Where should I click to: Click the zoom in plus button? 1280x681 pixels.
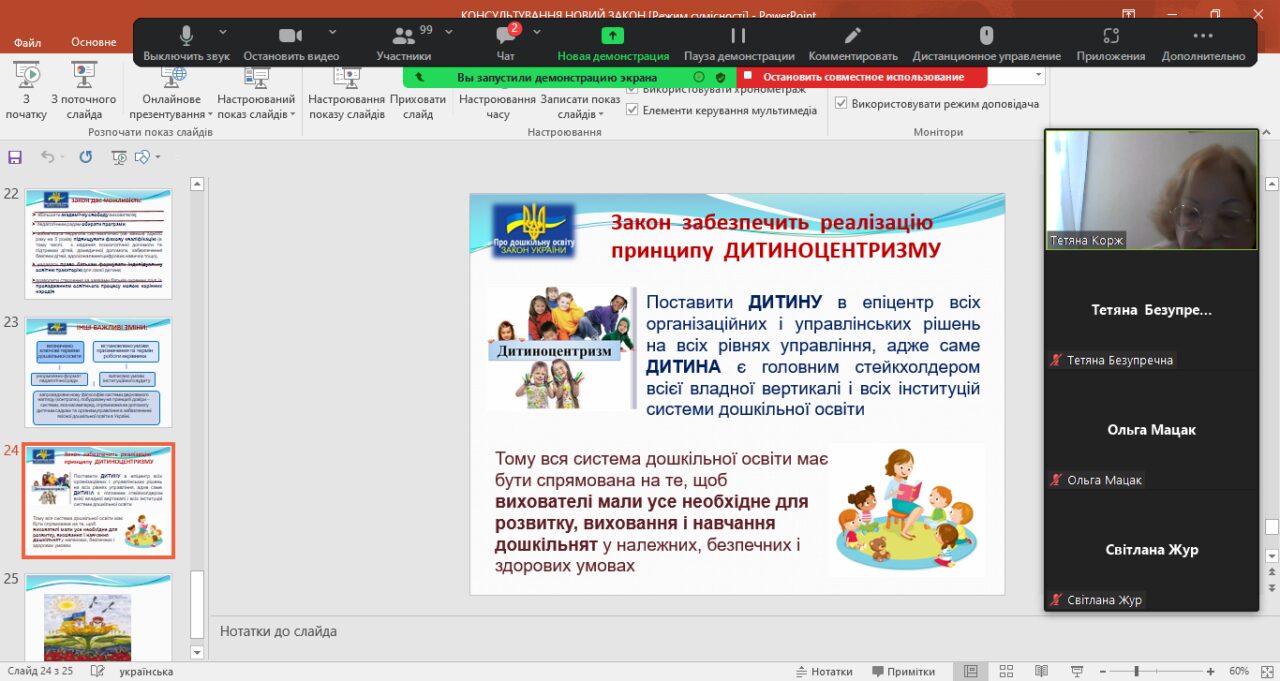coord(1210,671)
